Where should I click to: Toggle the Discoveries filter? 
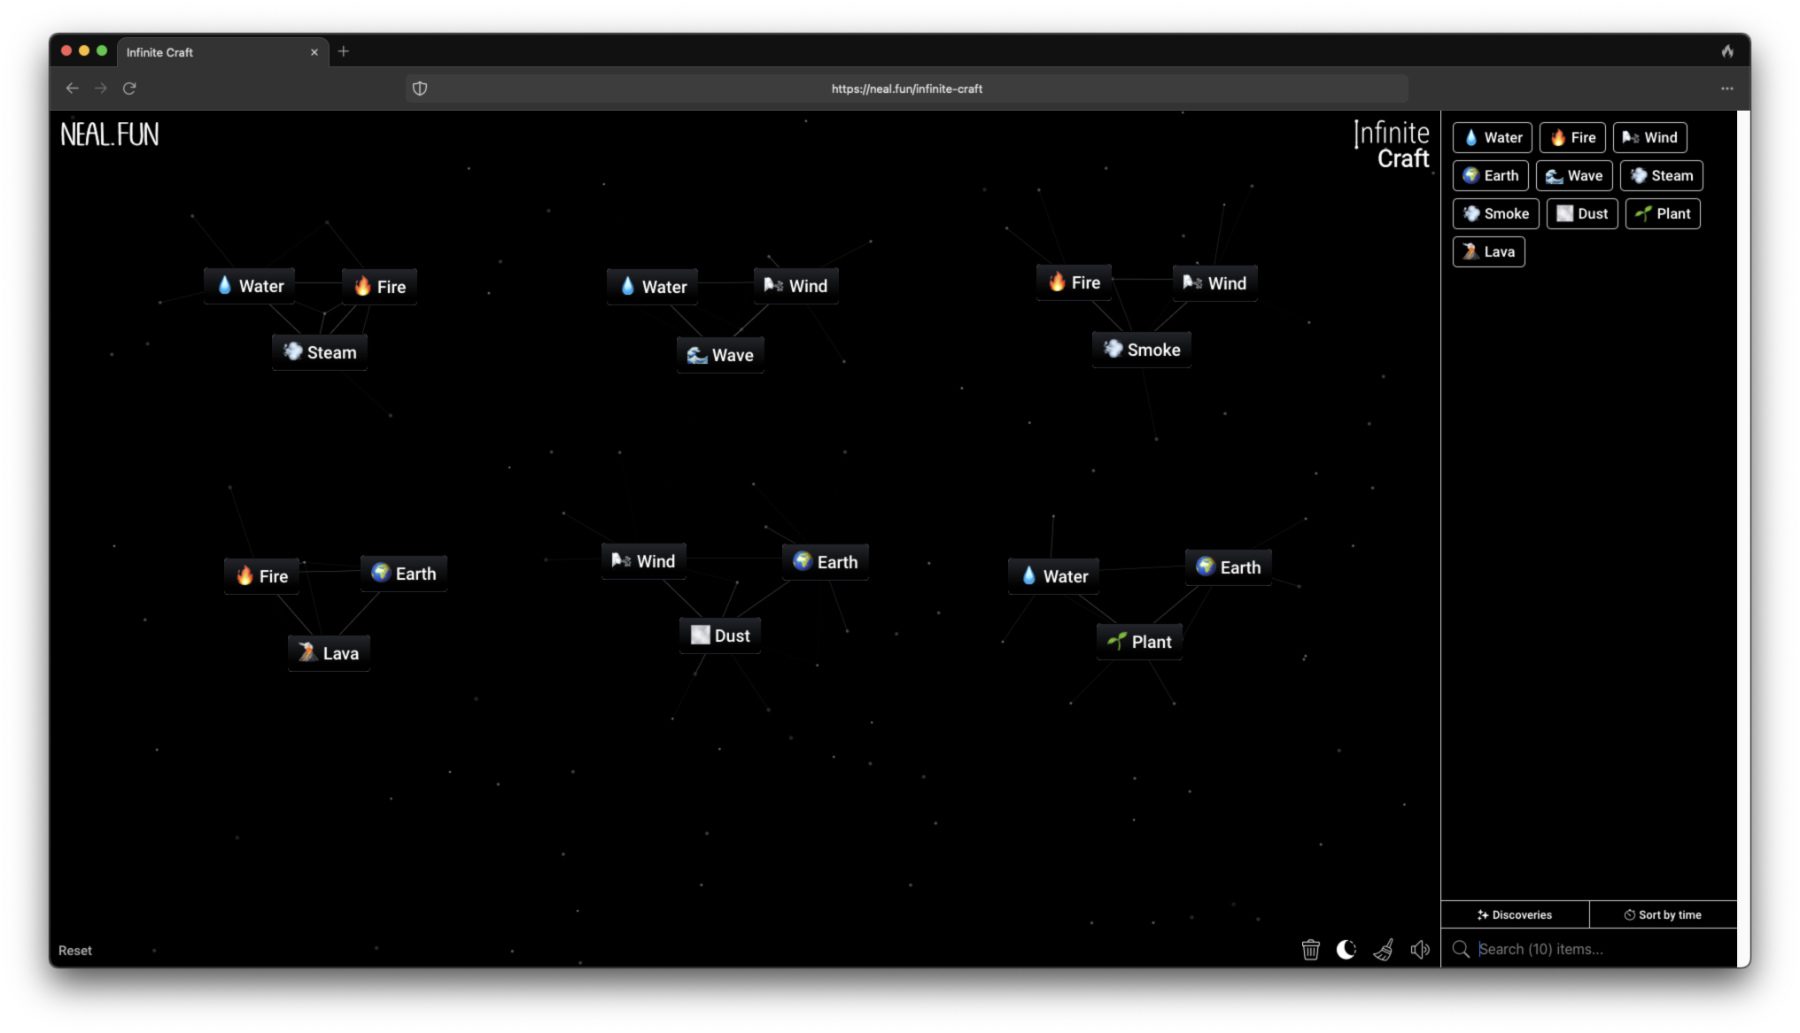[x=1514, y=915]
